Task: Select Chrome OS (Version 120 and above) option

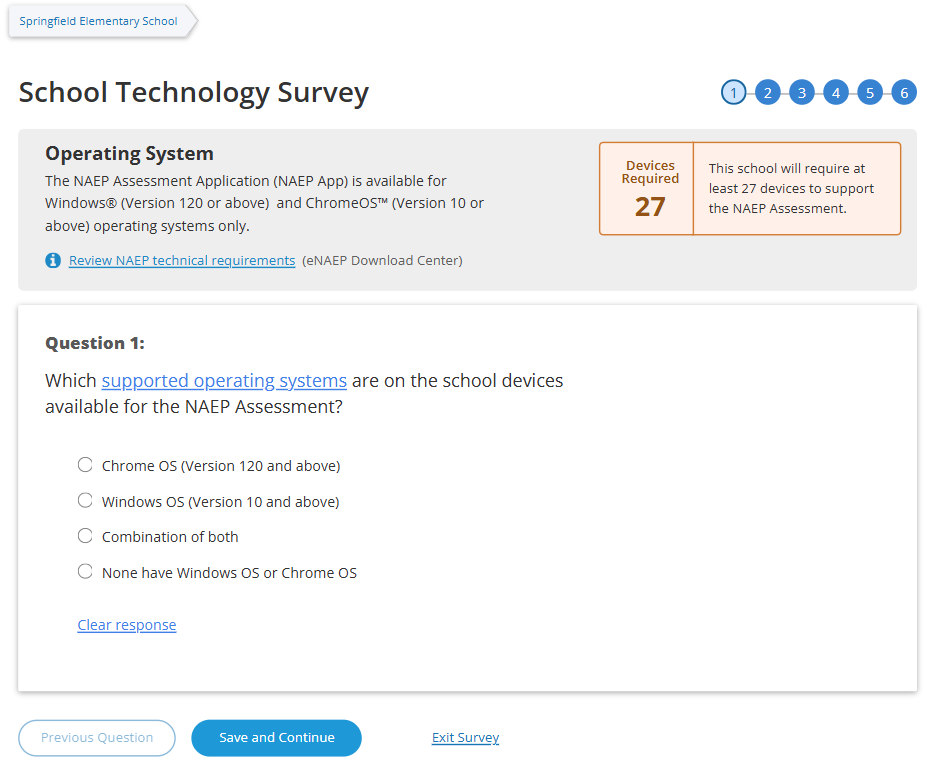Action: click(x=85, y=465)
